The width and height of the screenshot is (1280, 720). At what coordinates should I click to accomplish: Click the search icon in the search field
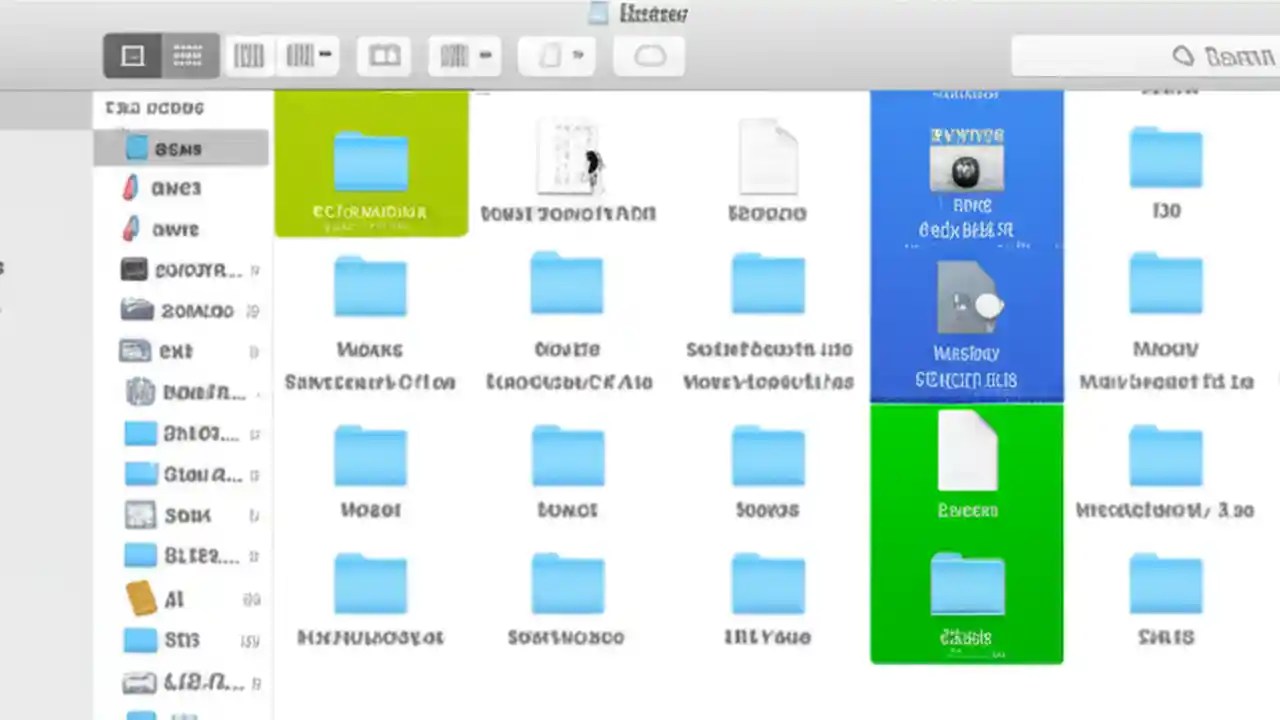pos(1183,56)
